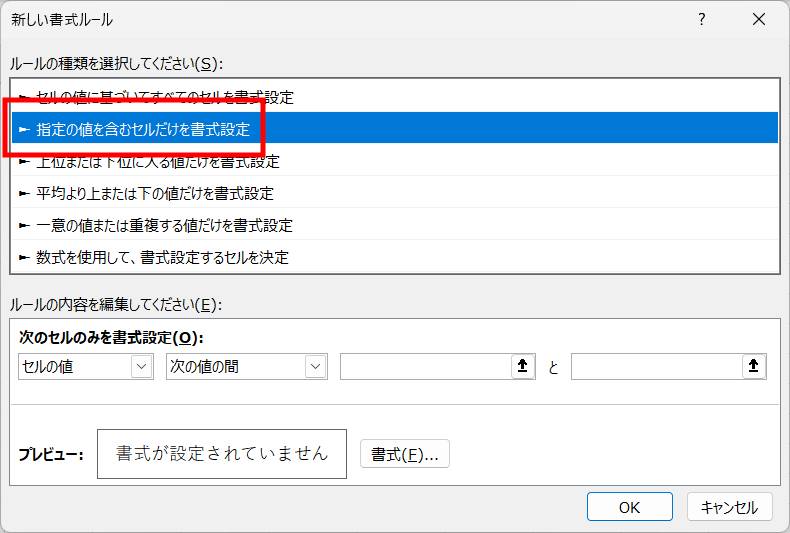This screenshot has width=790, height=533.
Task: Click the first value input field
Action: (426, 366)
